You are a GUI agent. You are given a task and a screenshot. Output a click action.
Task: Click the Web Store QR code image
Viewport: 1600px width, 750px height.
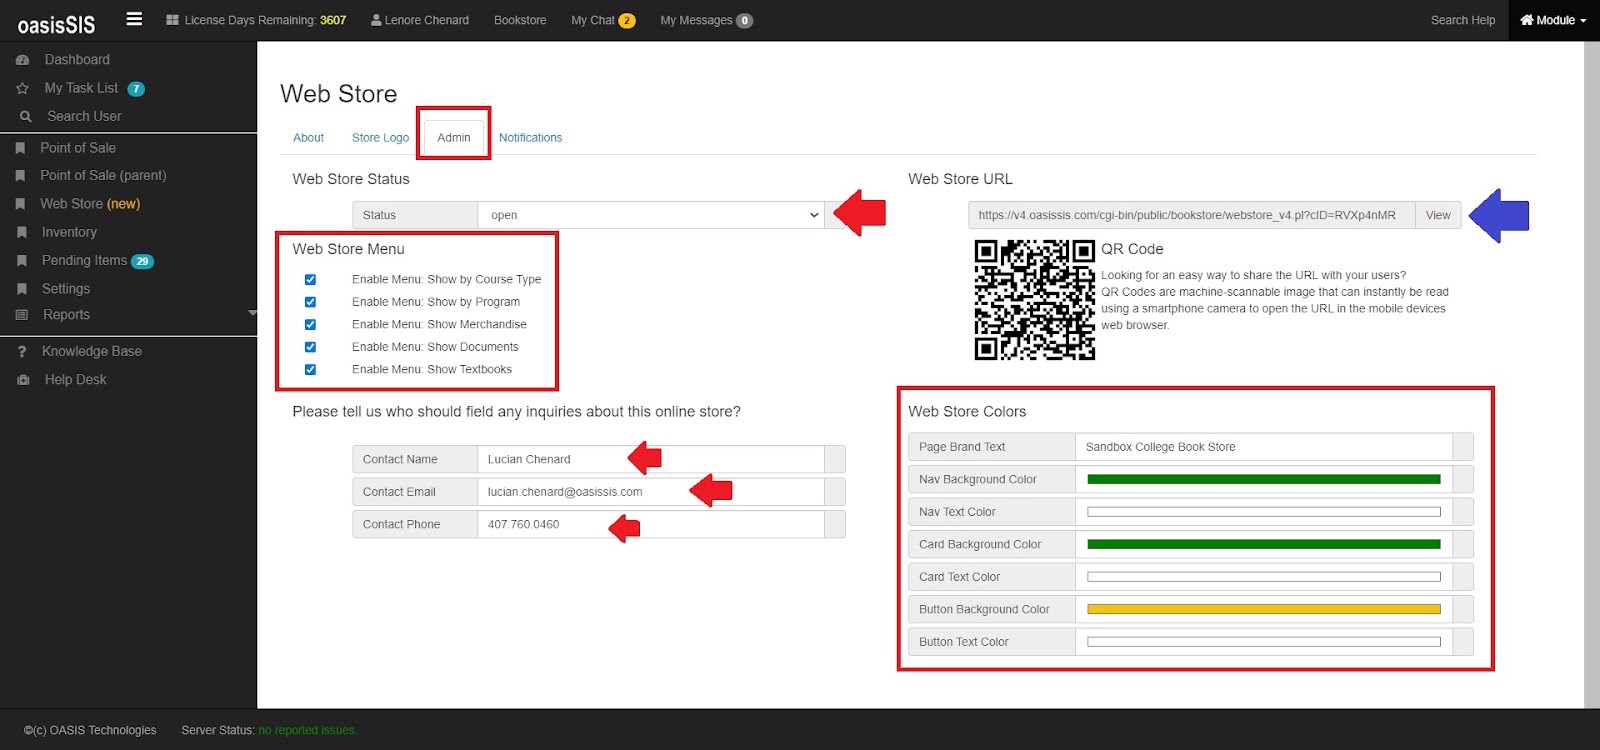pos(1035,299)
